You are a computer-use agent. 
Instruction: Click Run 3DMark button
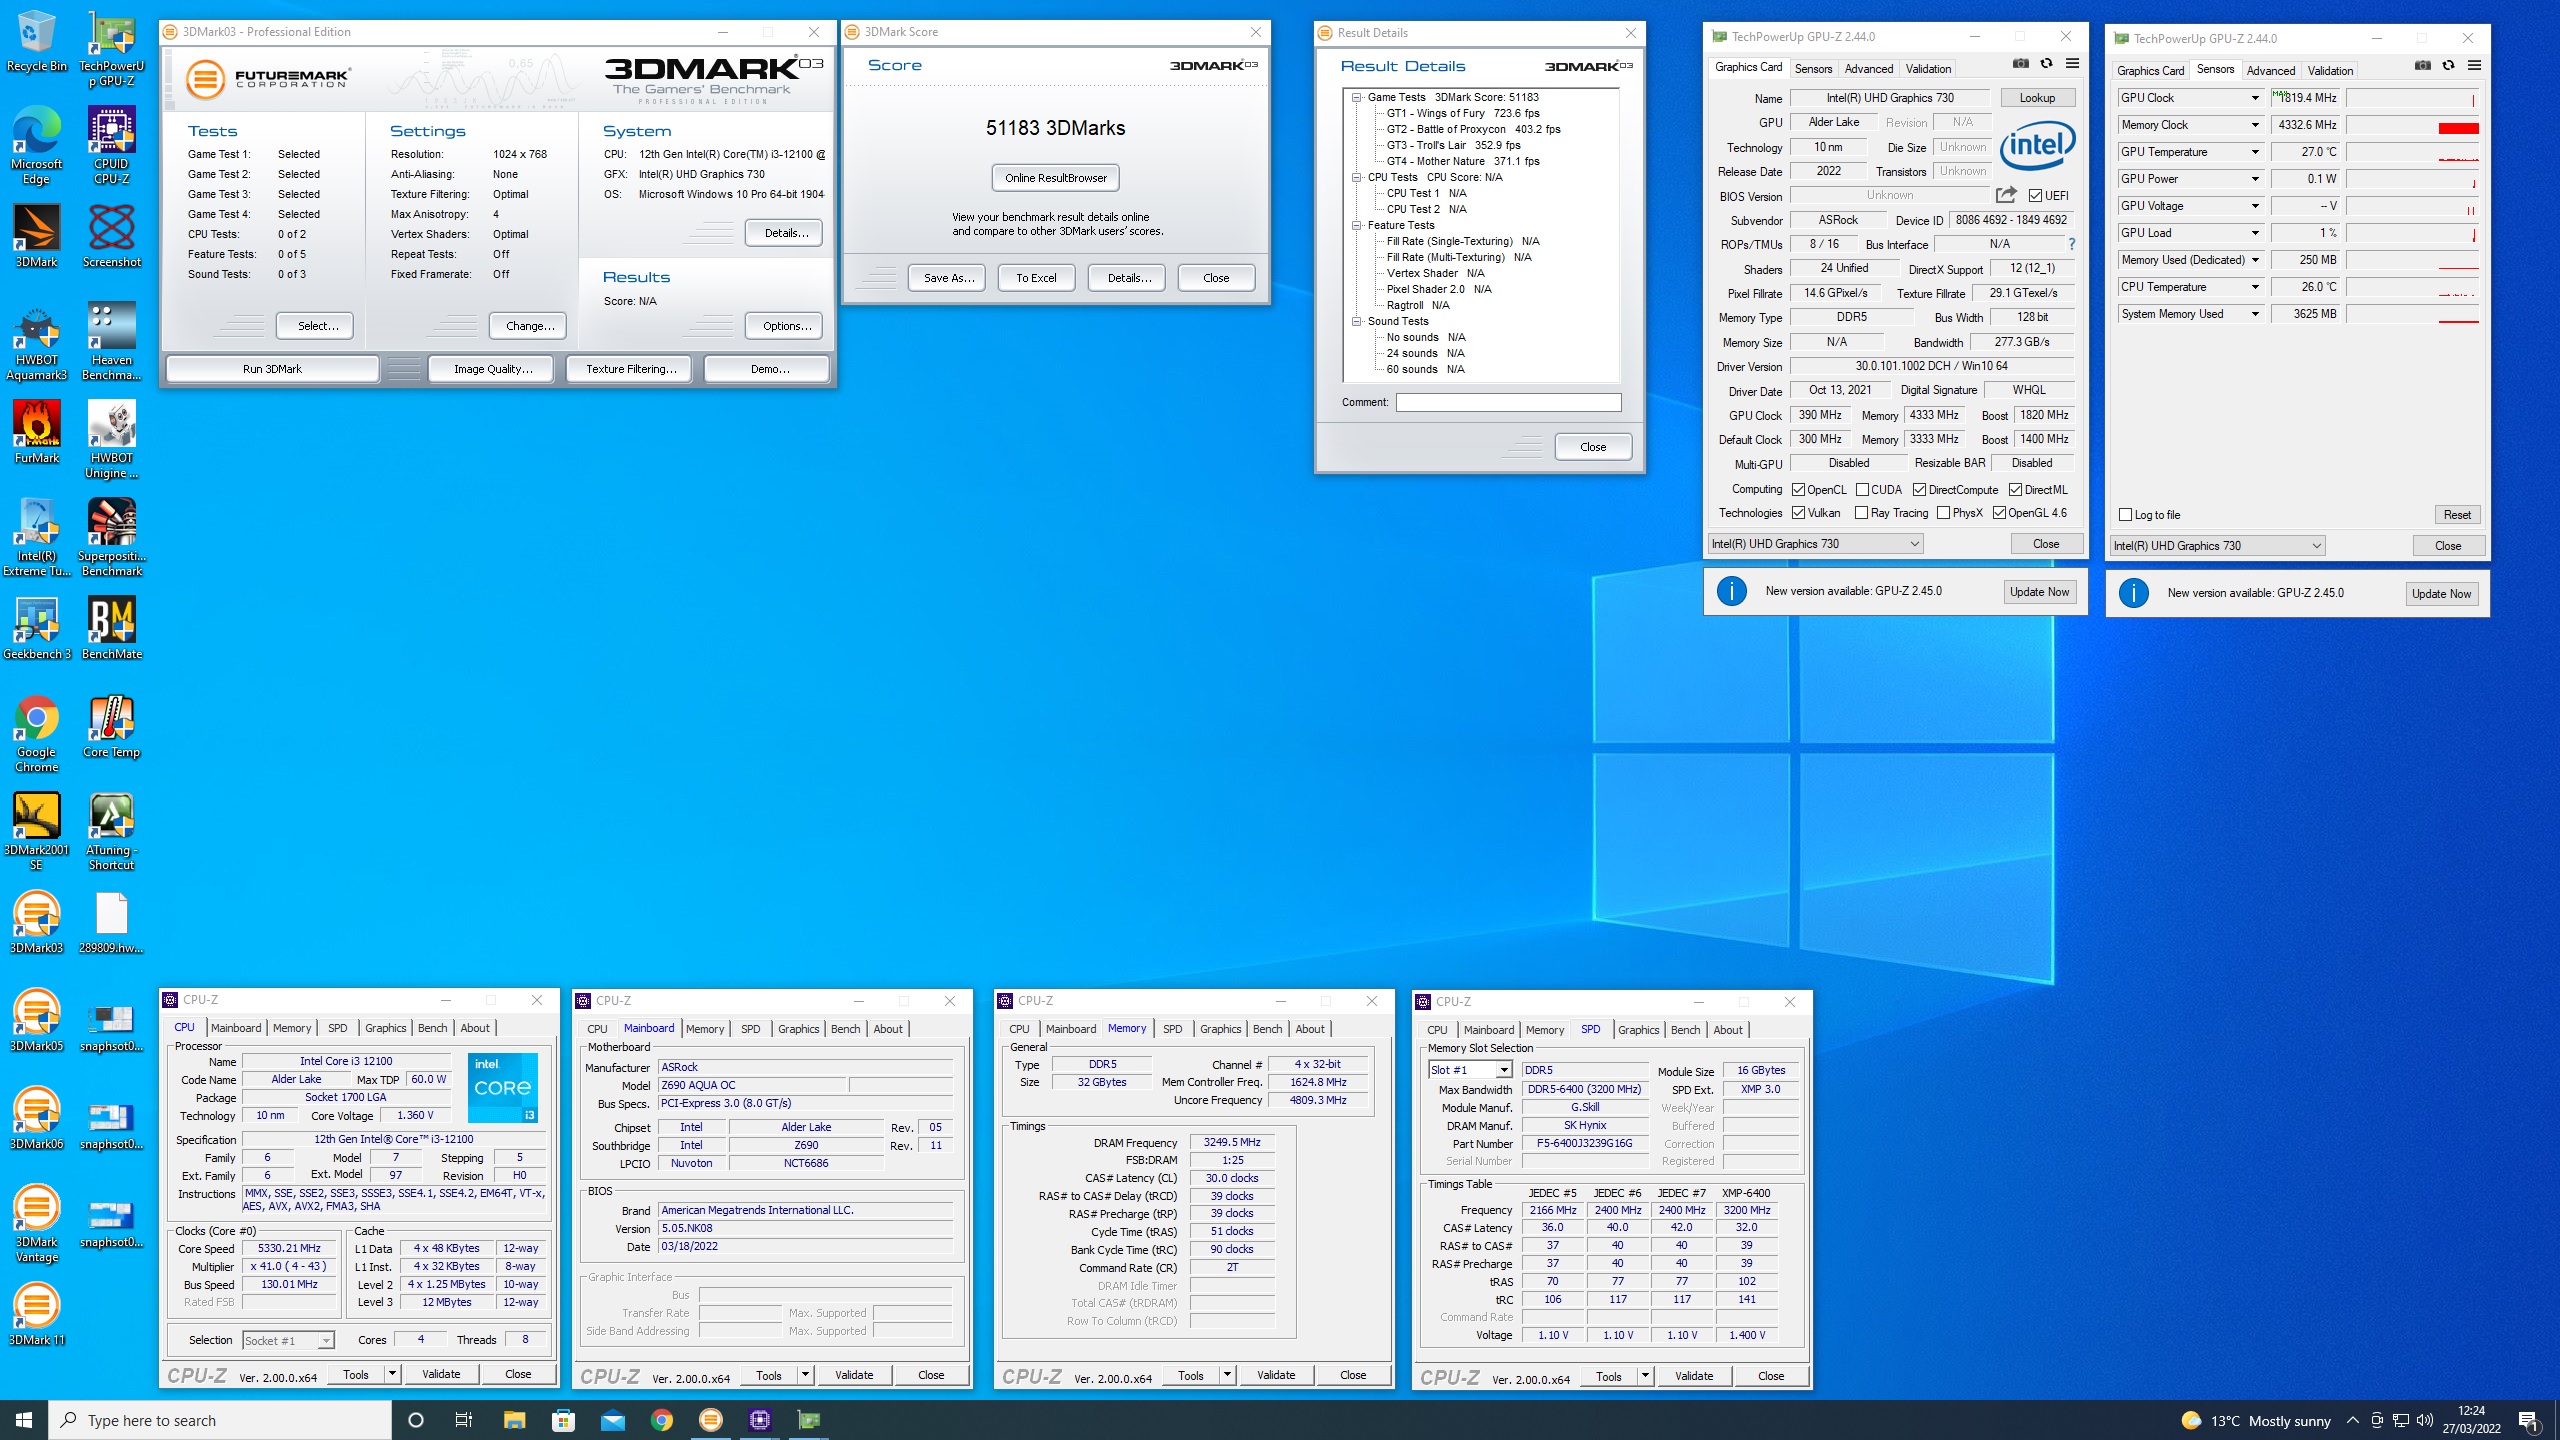click(x=272, y=369)
